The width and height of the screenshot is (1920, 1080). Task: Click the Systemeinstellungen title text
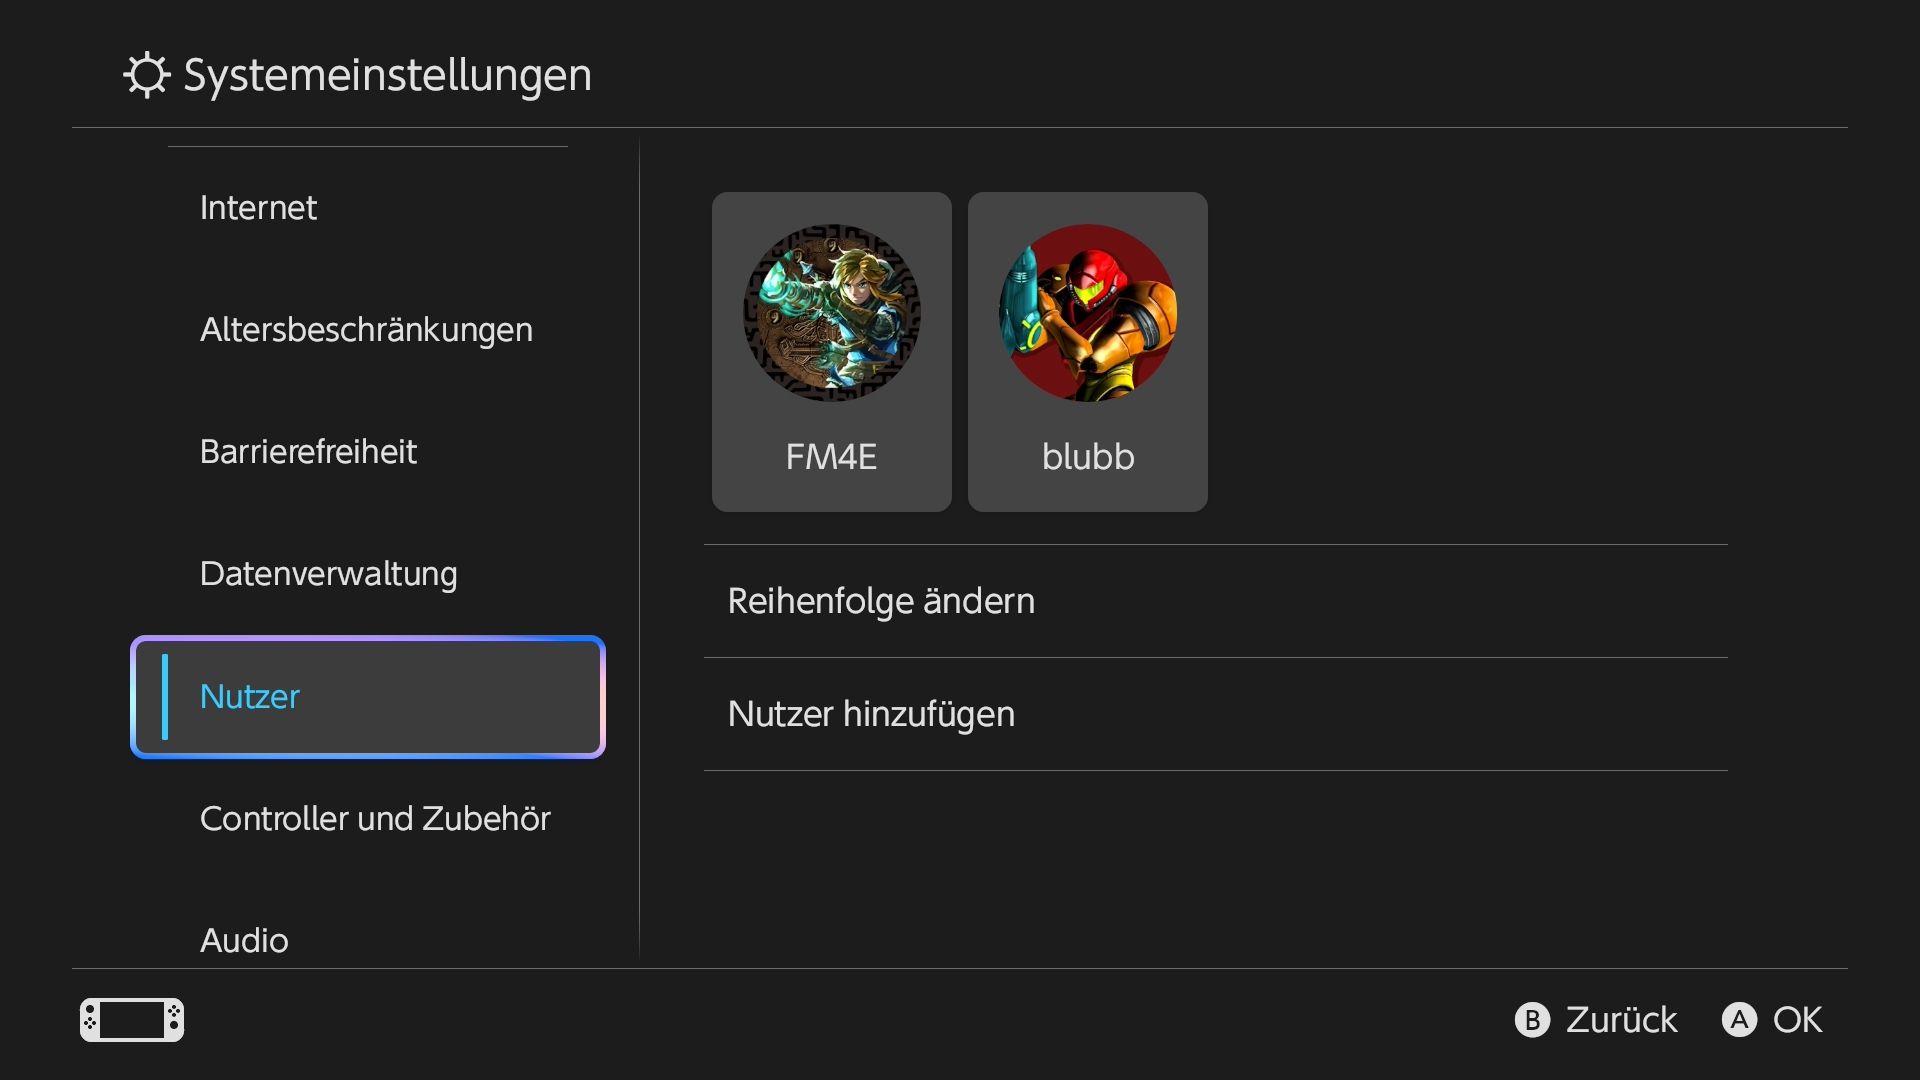(388, 76)
